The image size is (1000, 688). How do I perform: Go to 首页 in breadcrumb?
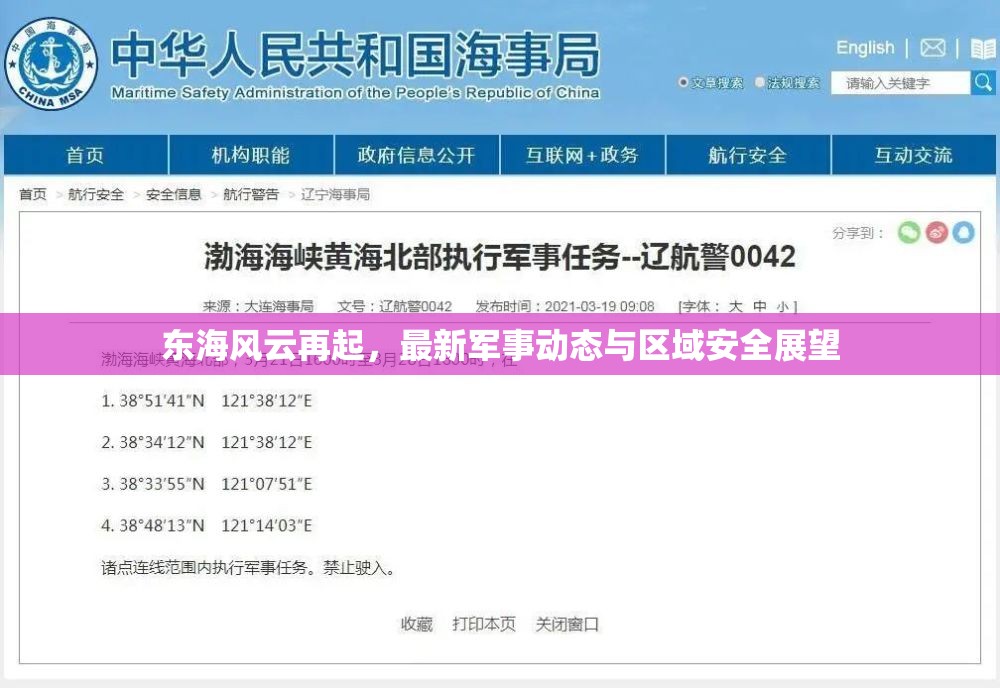[33, 194]
